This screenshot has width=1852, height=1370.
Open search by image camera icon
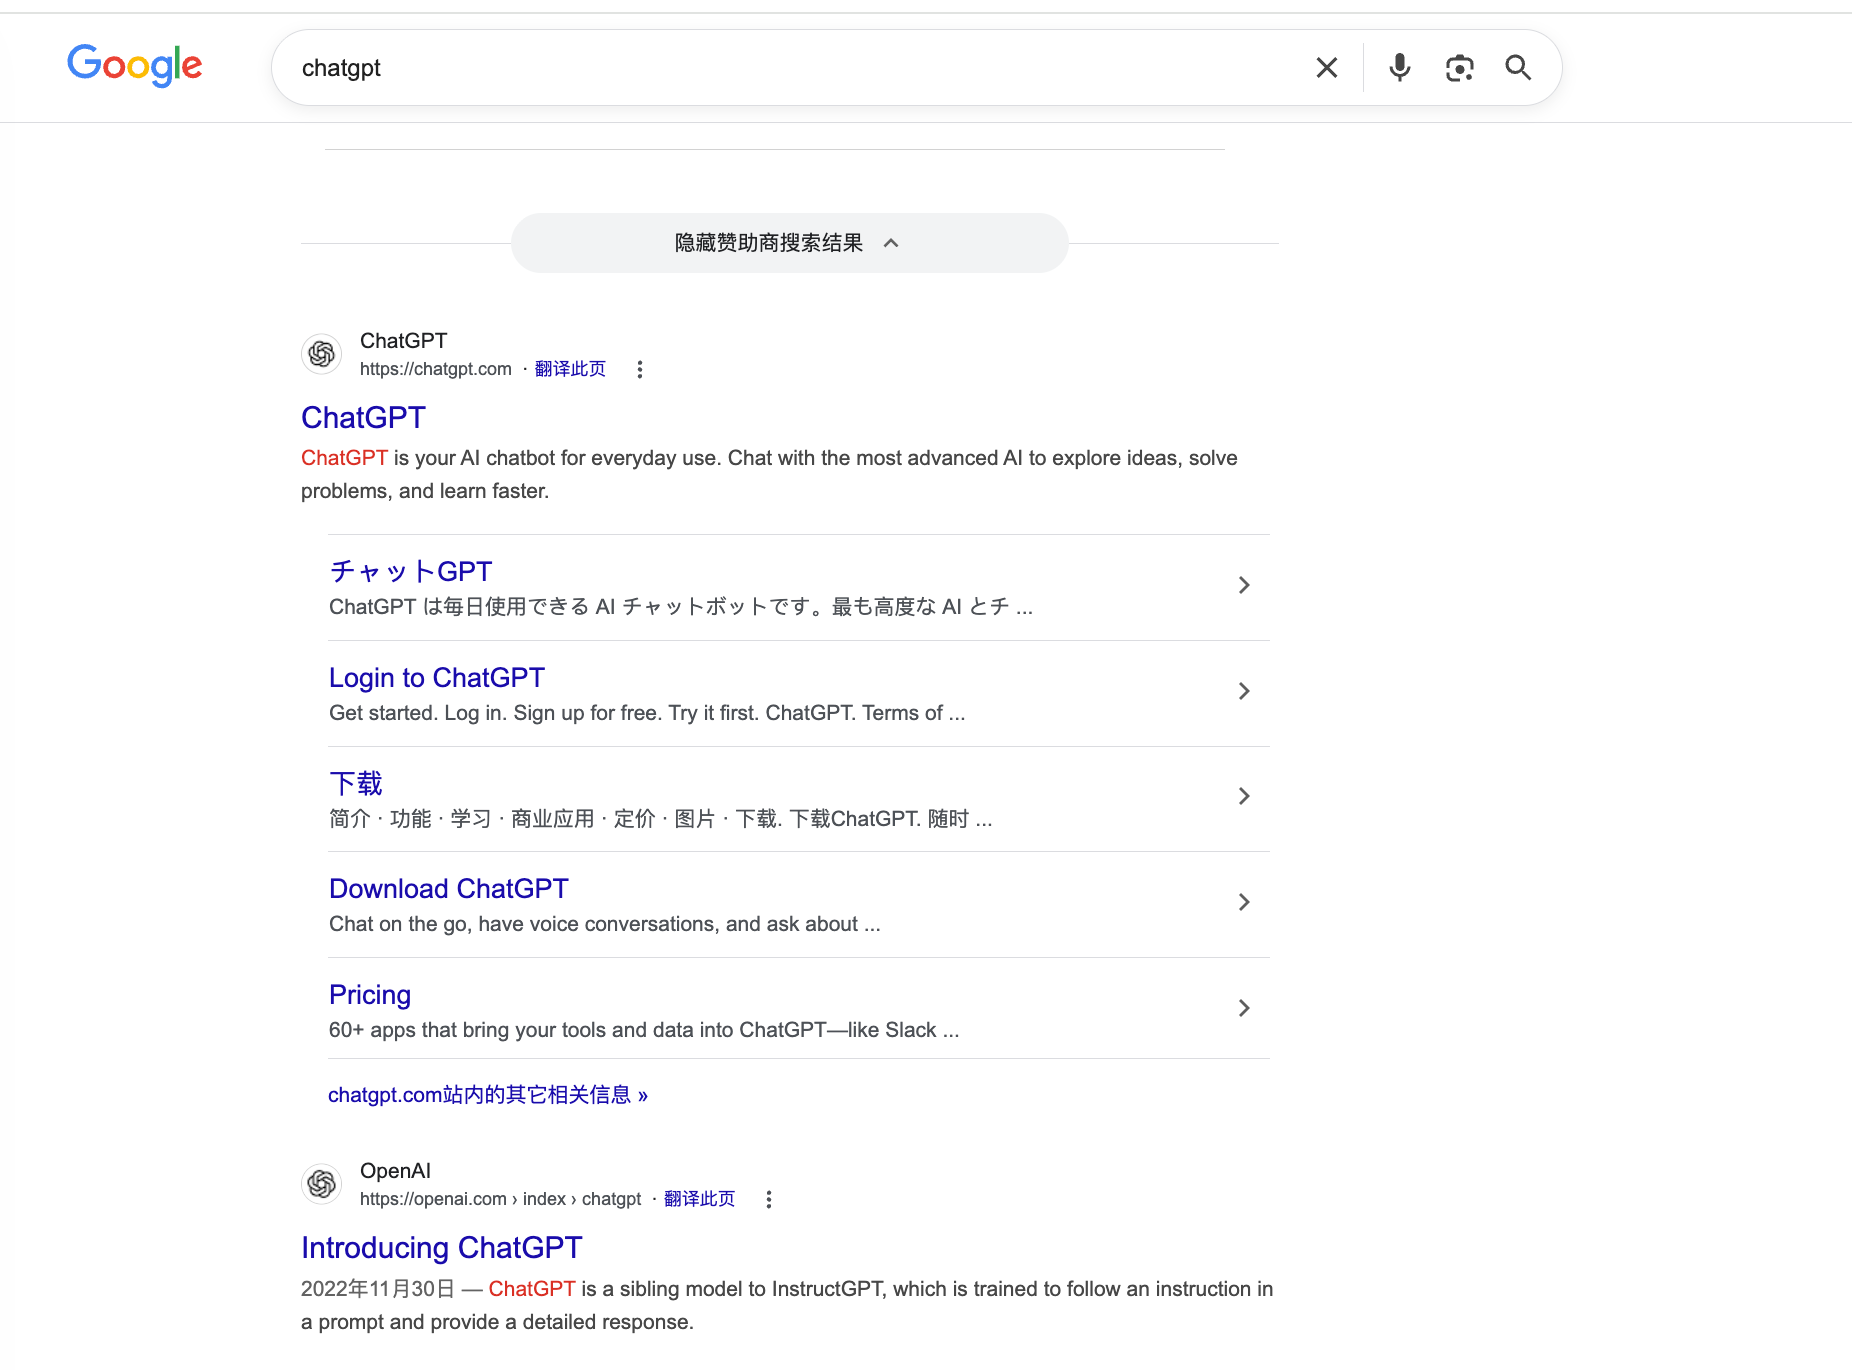tap(1459, 68)
